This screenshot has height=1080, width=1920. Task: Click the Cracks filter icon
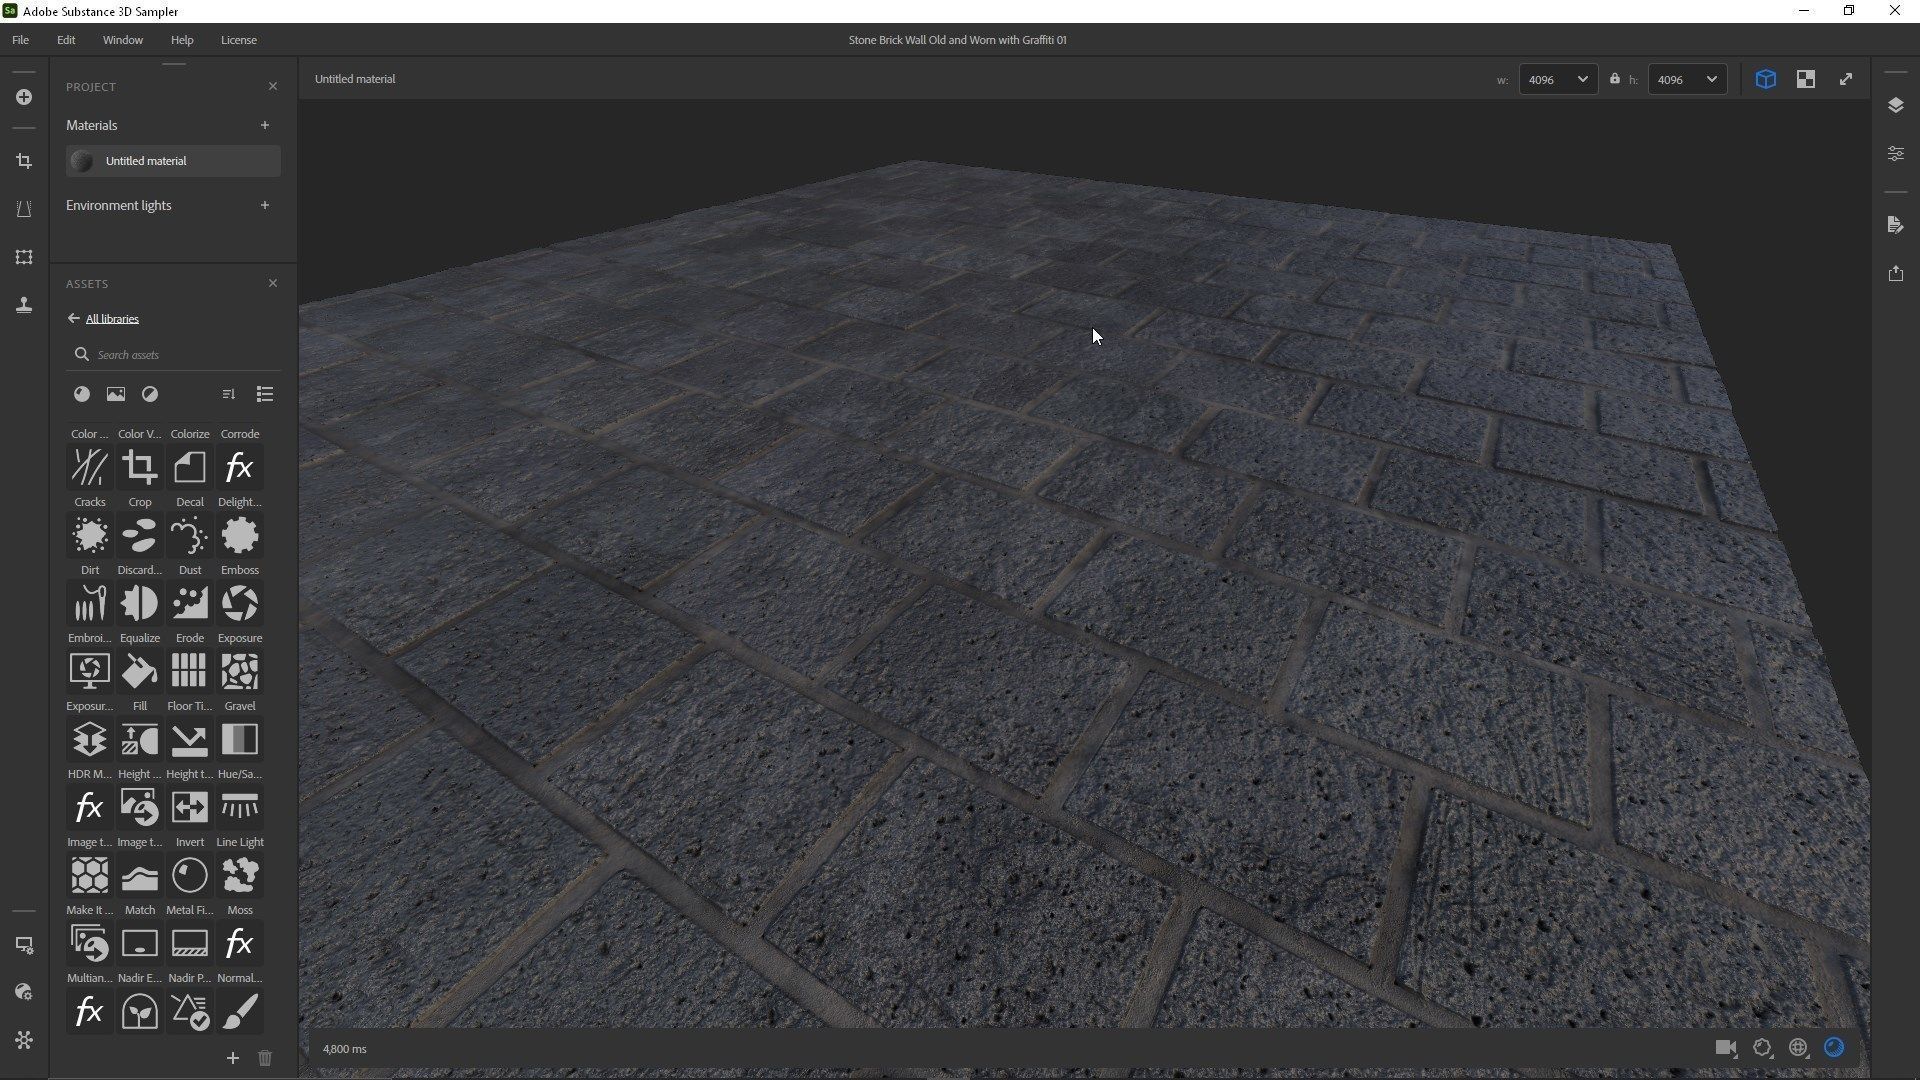tap(89, 468)
